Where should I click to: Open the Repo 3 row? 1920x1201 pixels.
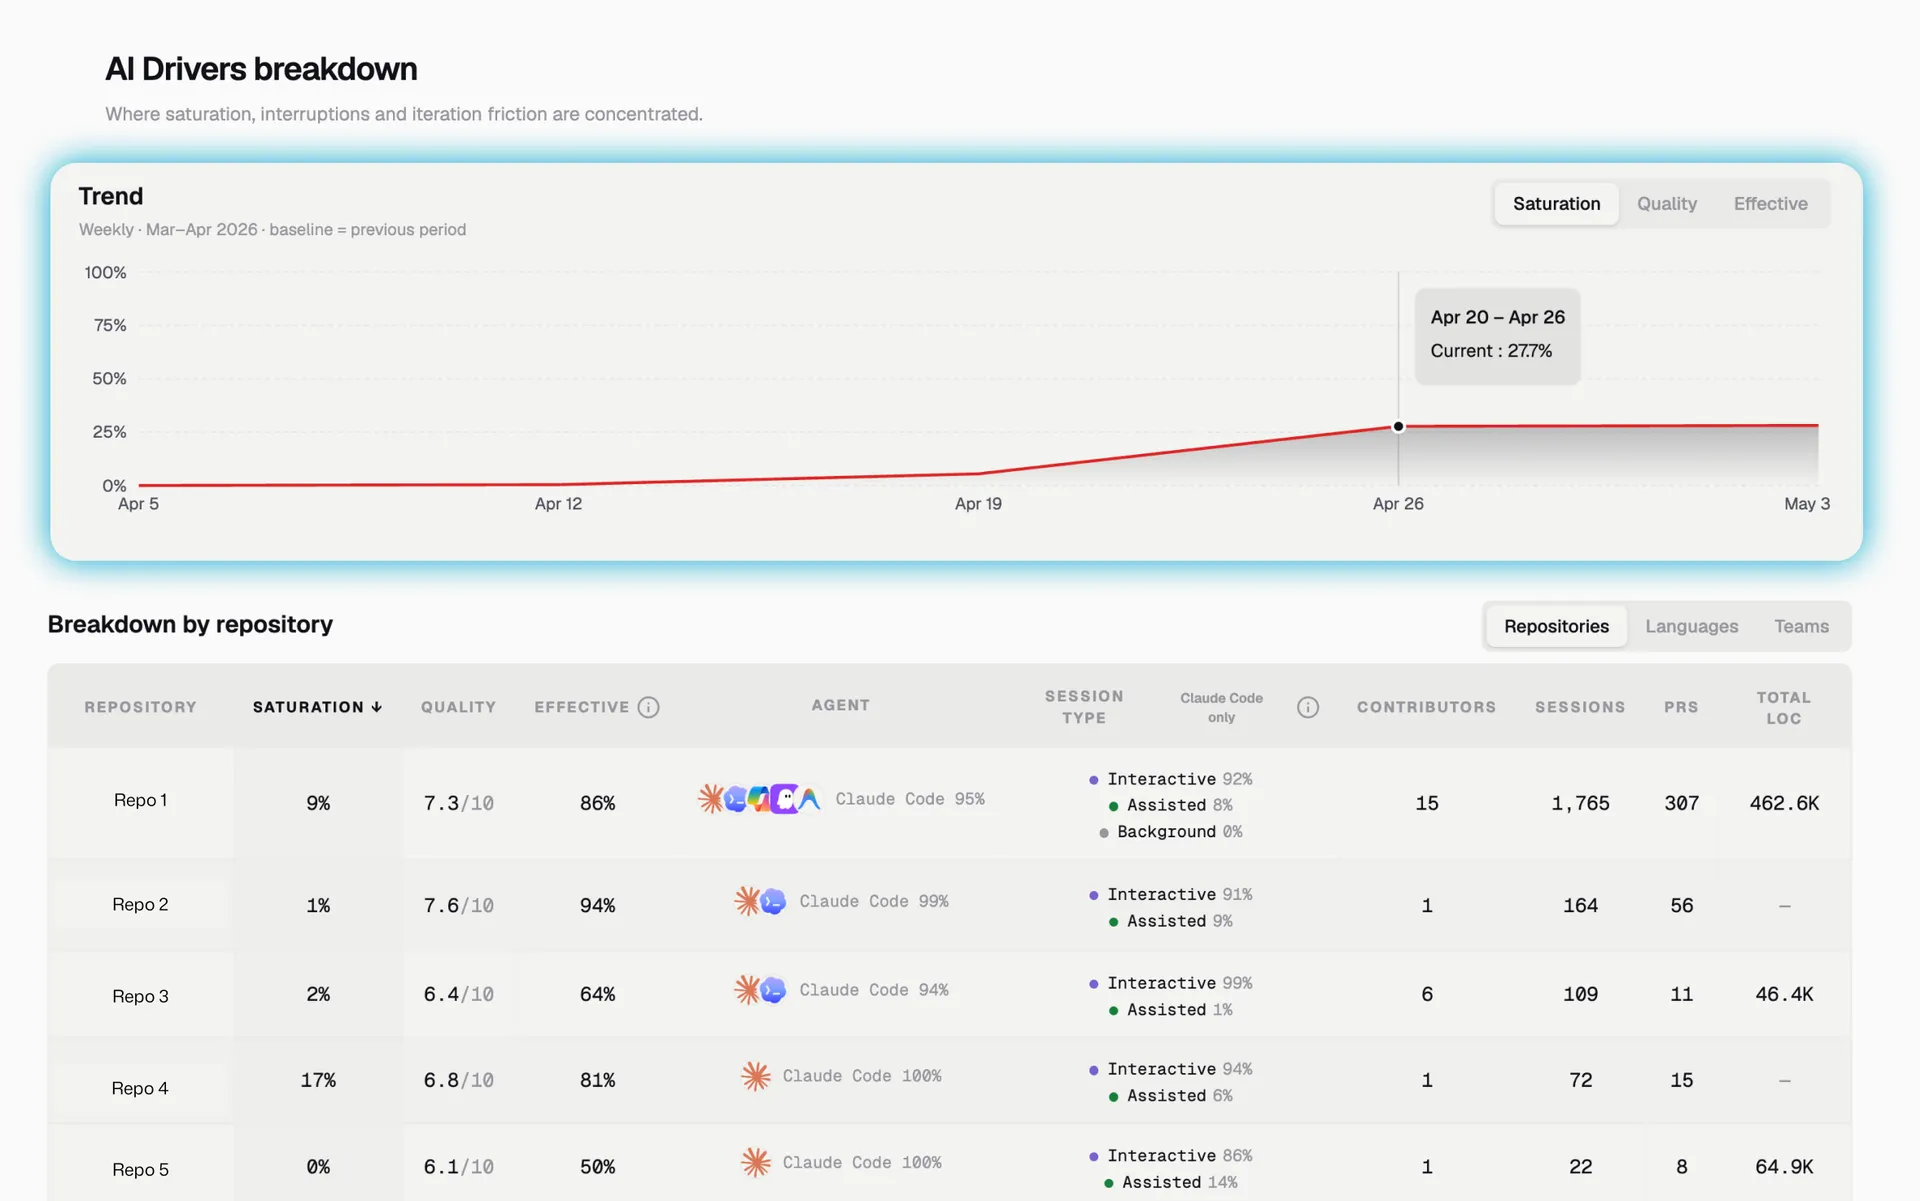[949, 994]
